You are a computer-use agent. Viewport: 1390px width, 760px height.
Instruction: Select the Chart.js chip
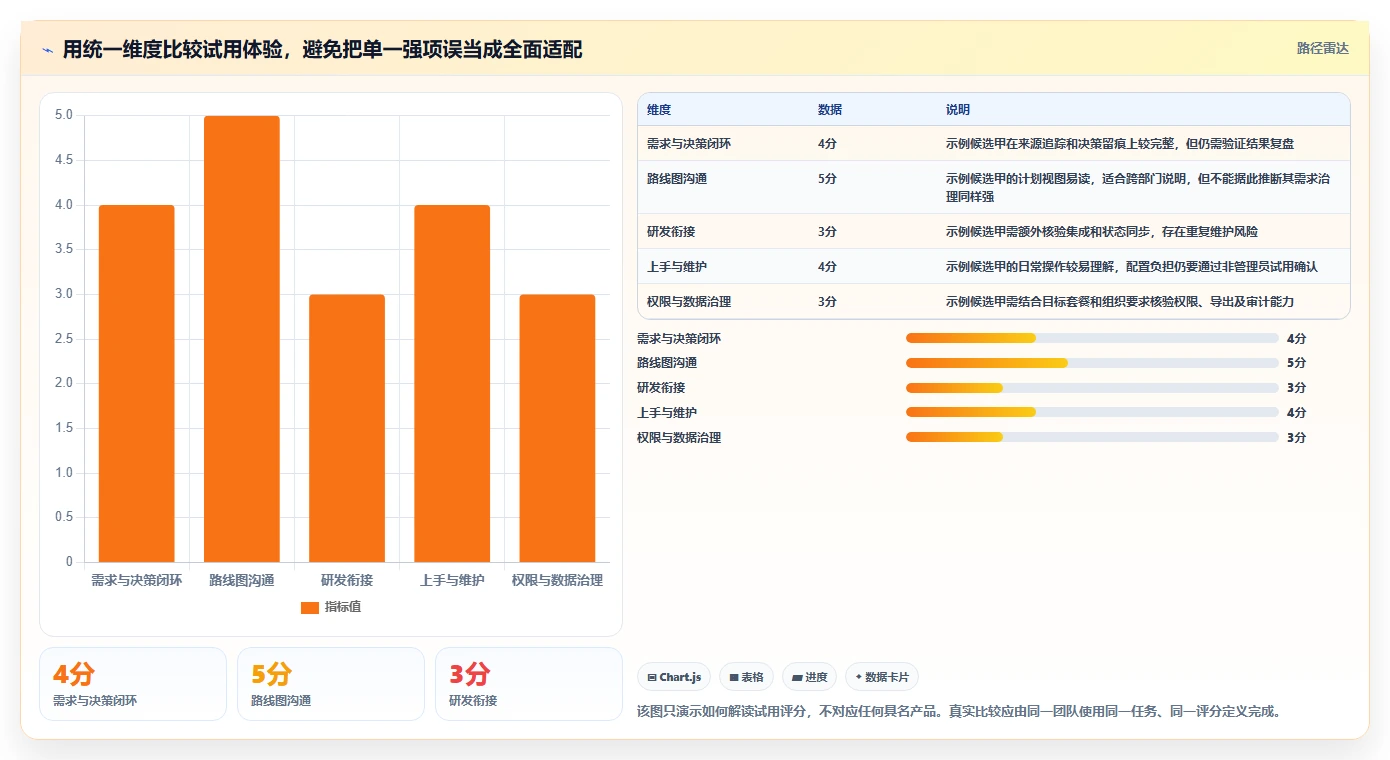pos(674,677)
